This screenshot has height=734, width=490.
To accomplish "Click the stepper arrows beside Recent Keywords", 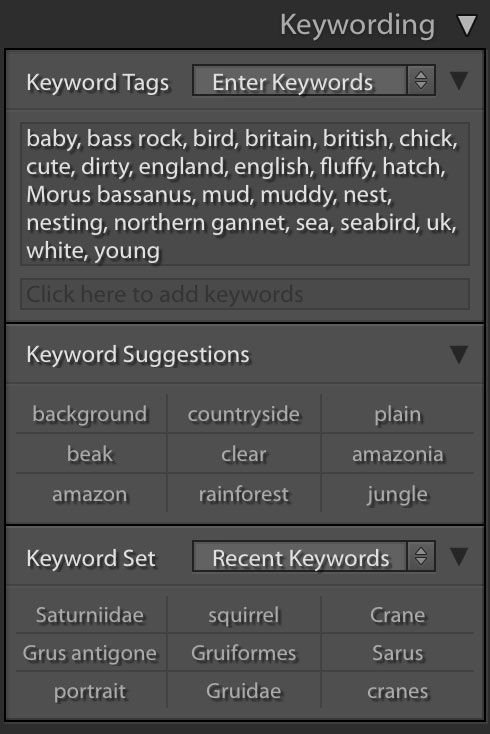I will click(x=421, y=557).
